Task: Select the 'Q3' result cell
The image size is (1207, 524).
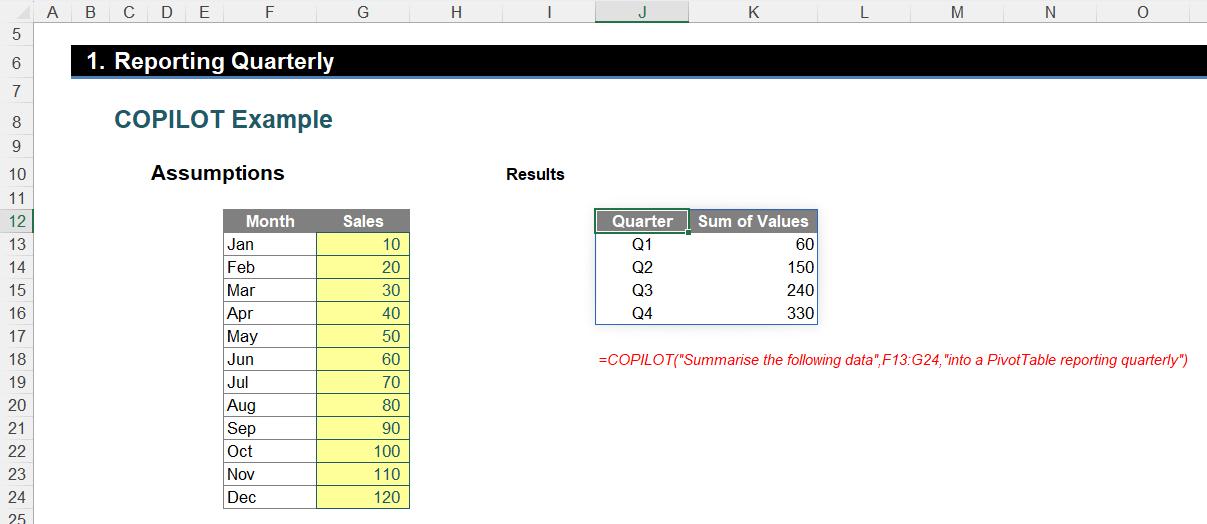Action: pos(642,290)
